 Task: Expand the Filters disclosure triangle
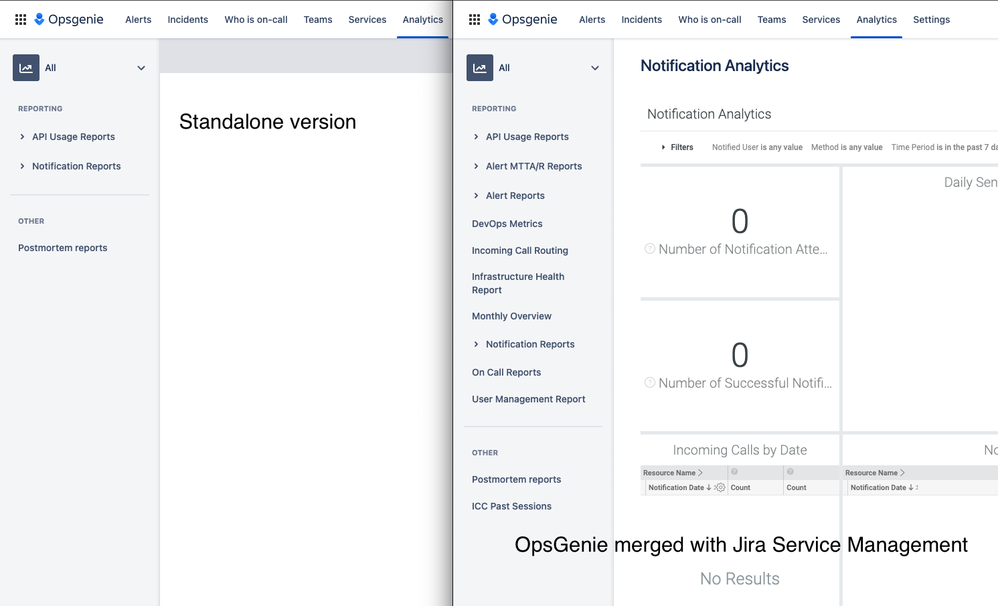click(x=663, y=147)
